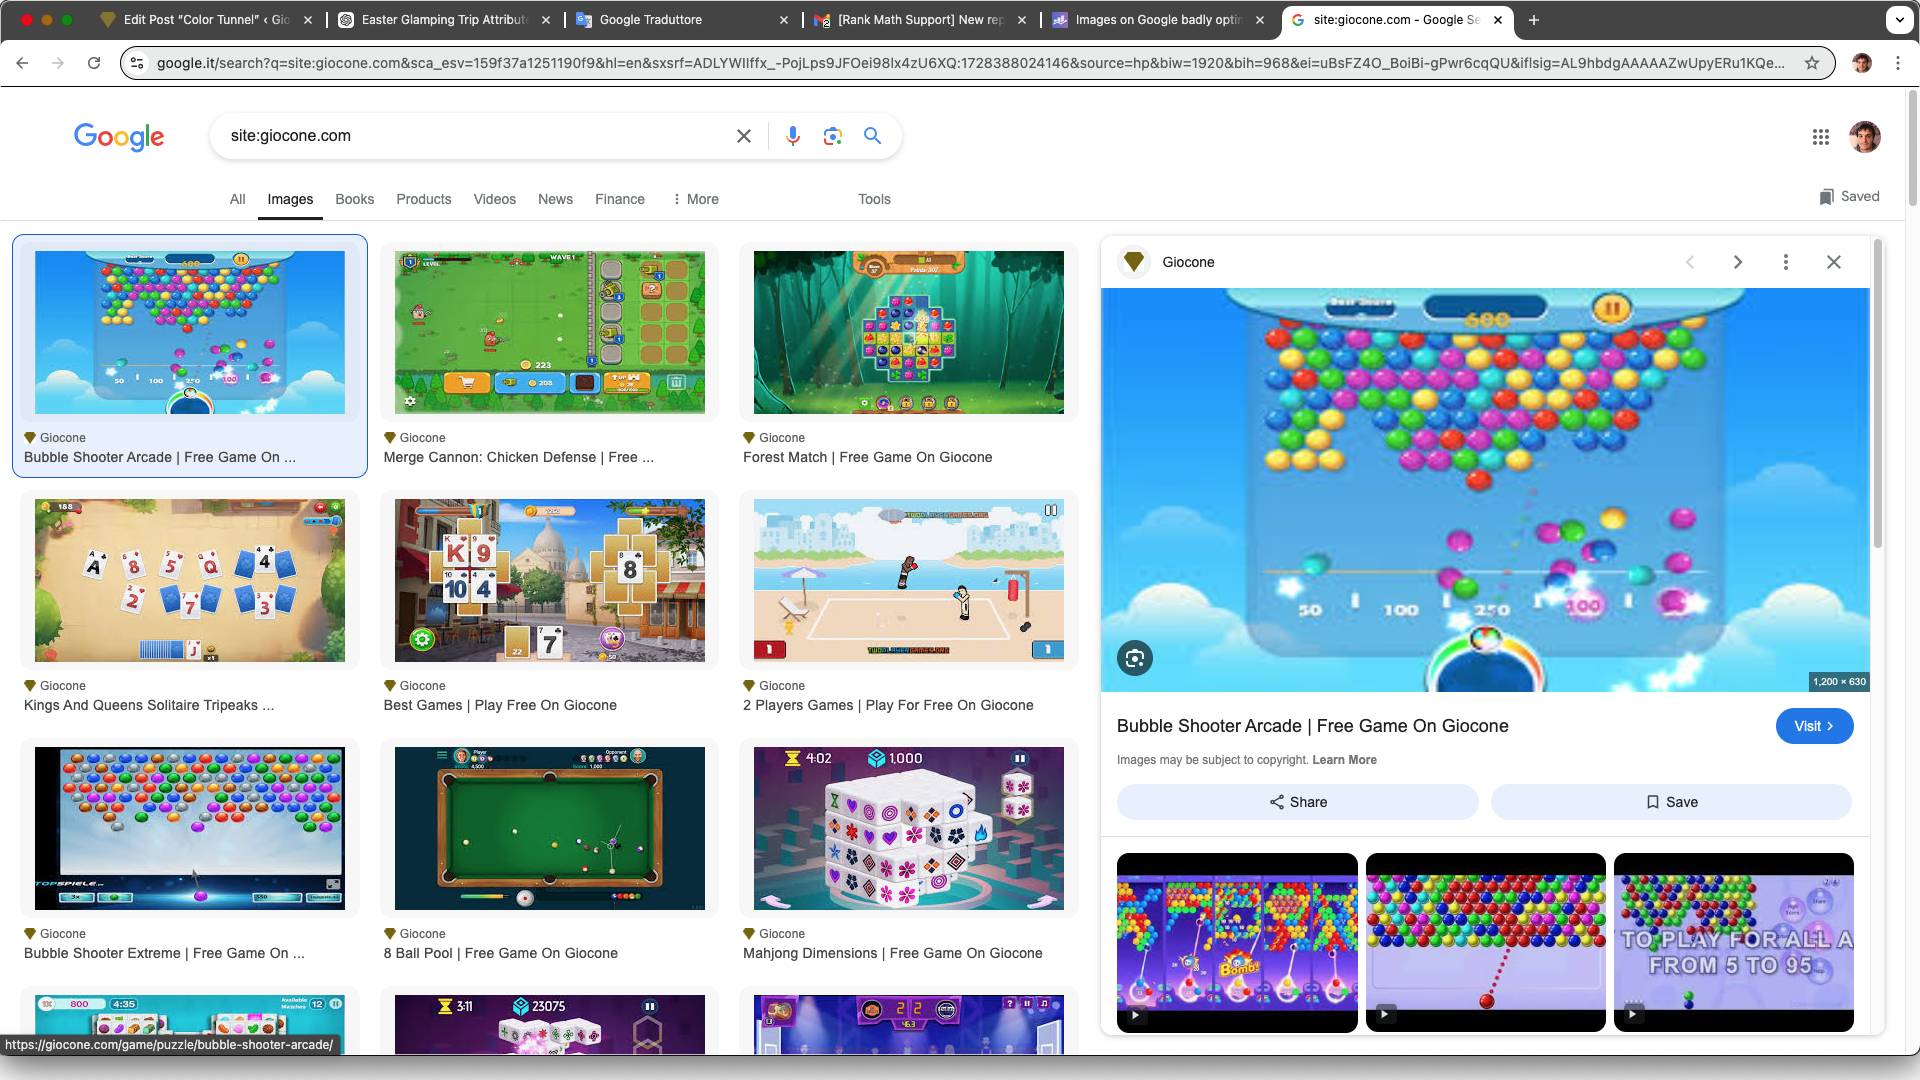
Task: Switch to Rank Math Support Gmail tab
Action: (920, 20)
